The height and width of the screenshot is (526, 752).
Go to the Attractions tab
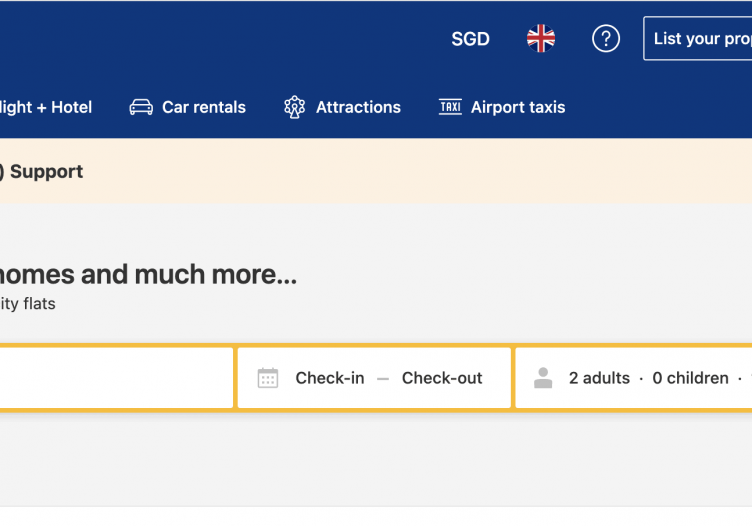pos(342,107)
